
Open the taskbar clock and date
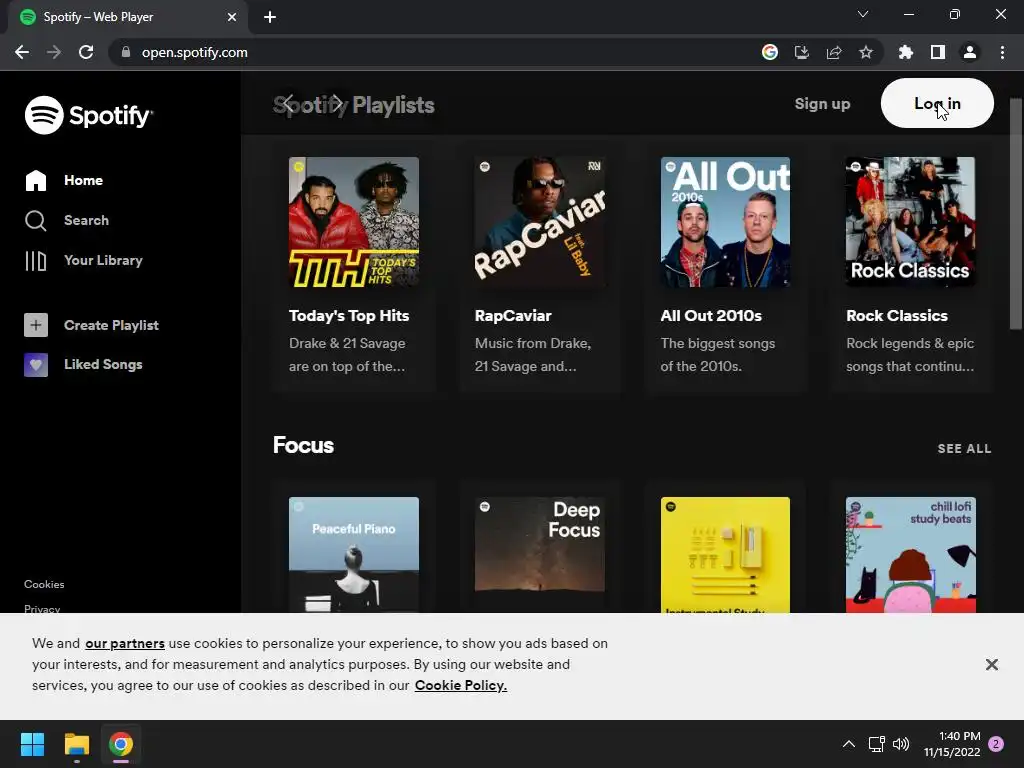[952, 744]
